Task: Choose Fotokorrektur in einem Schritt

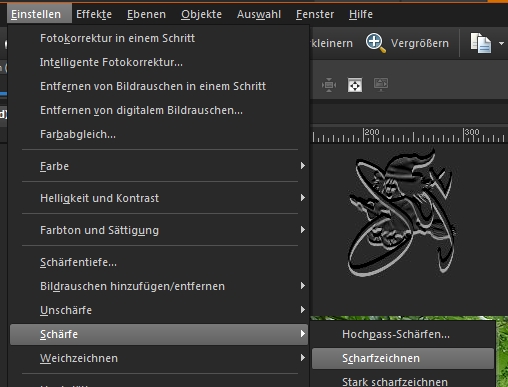Action: 159,38
